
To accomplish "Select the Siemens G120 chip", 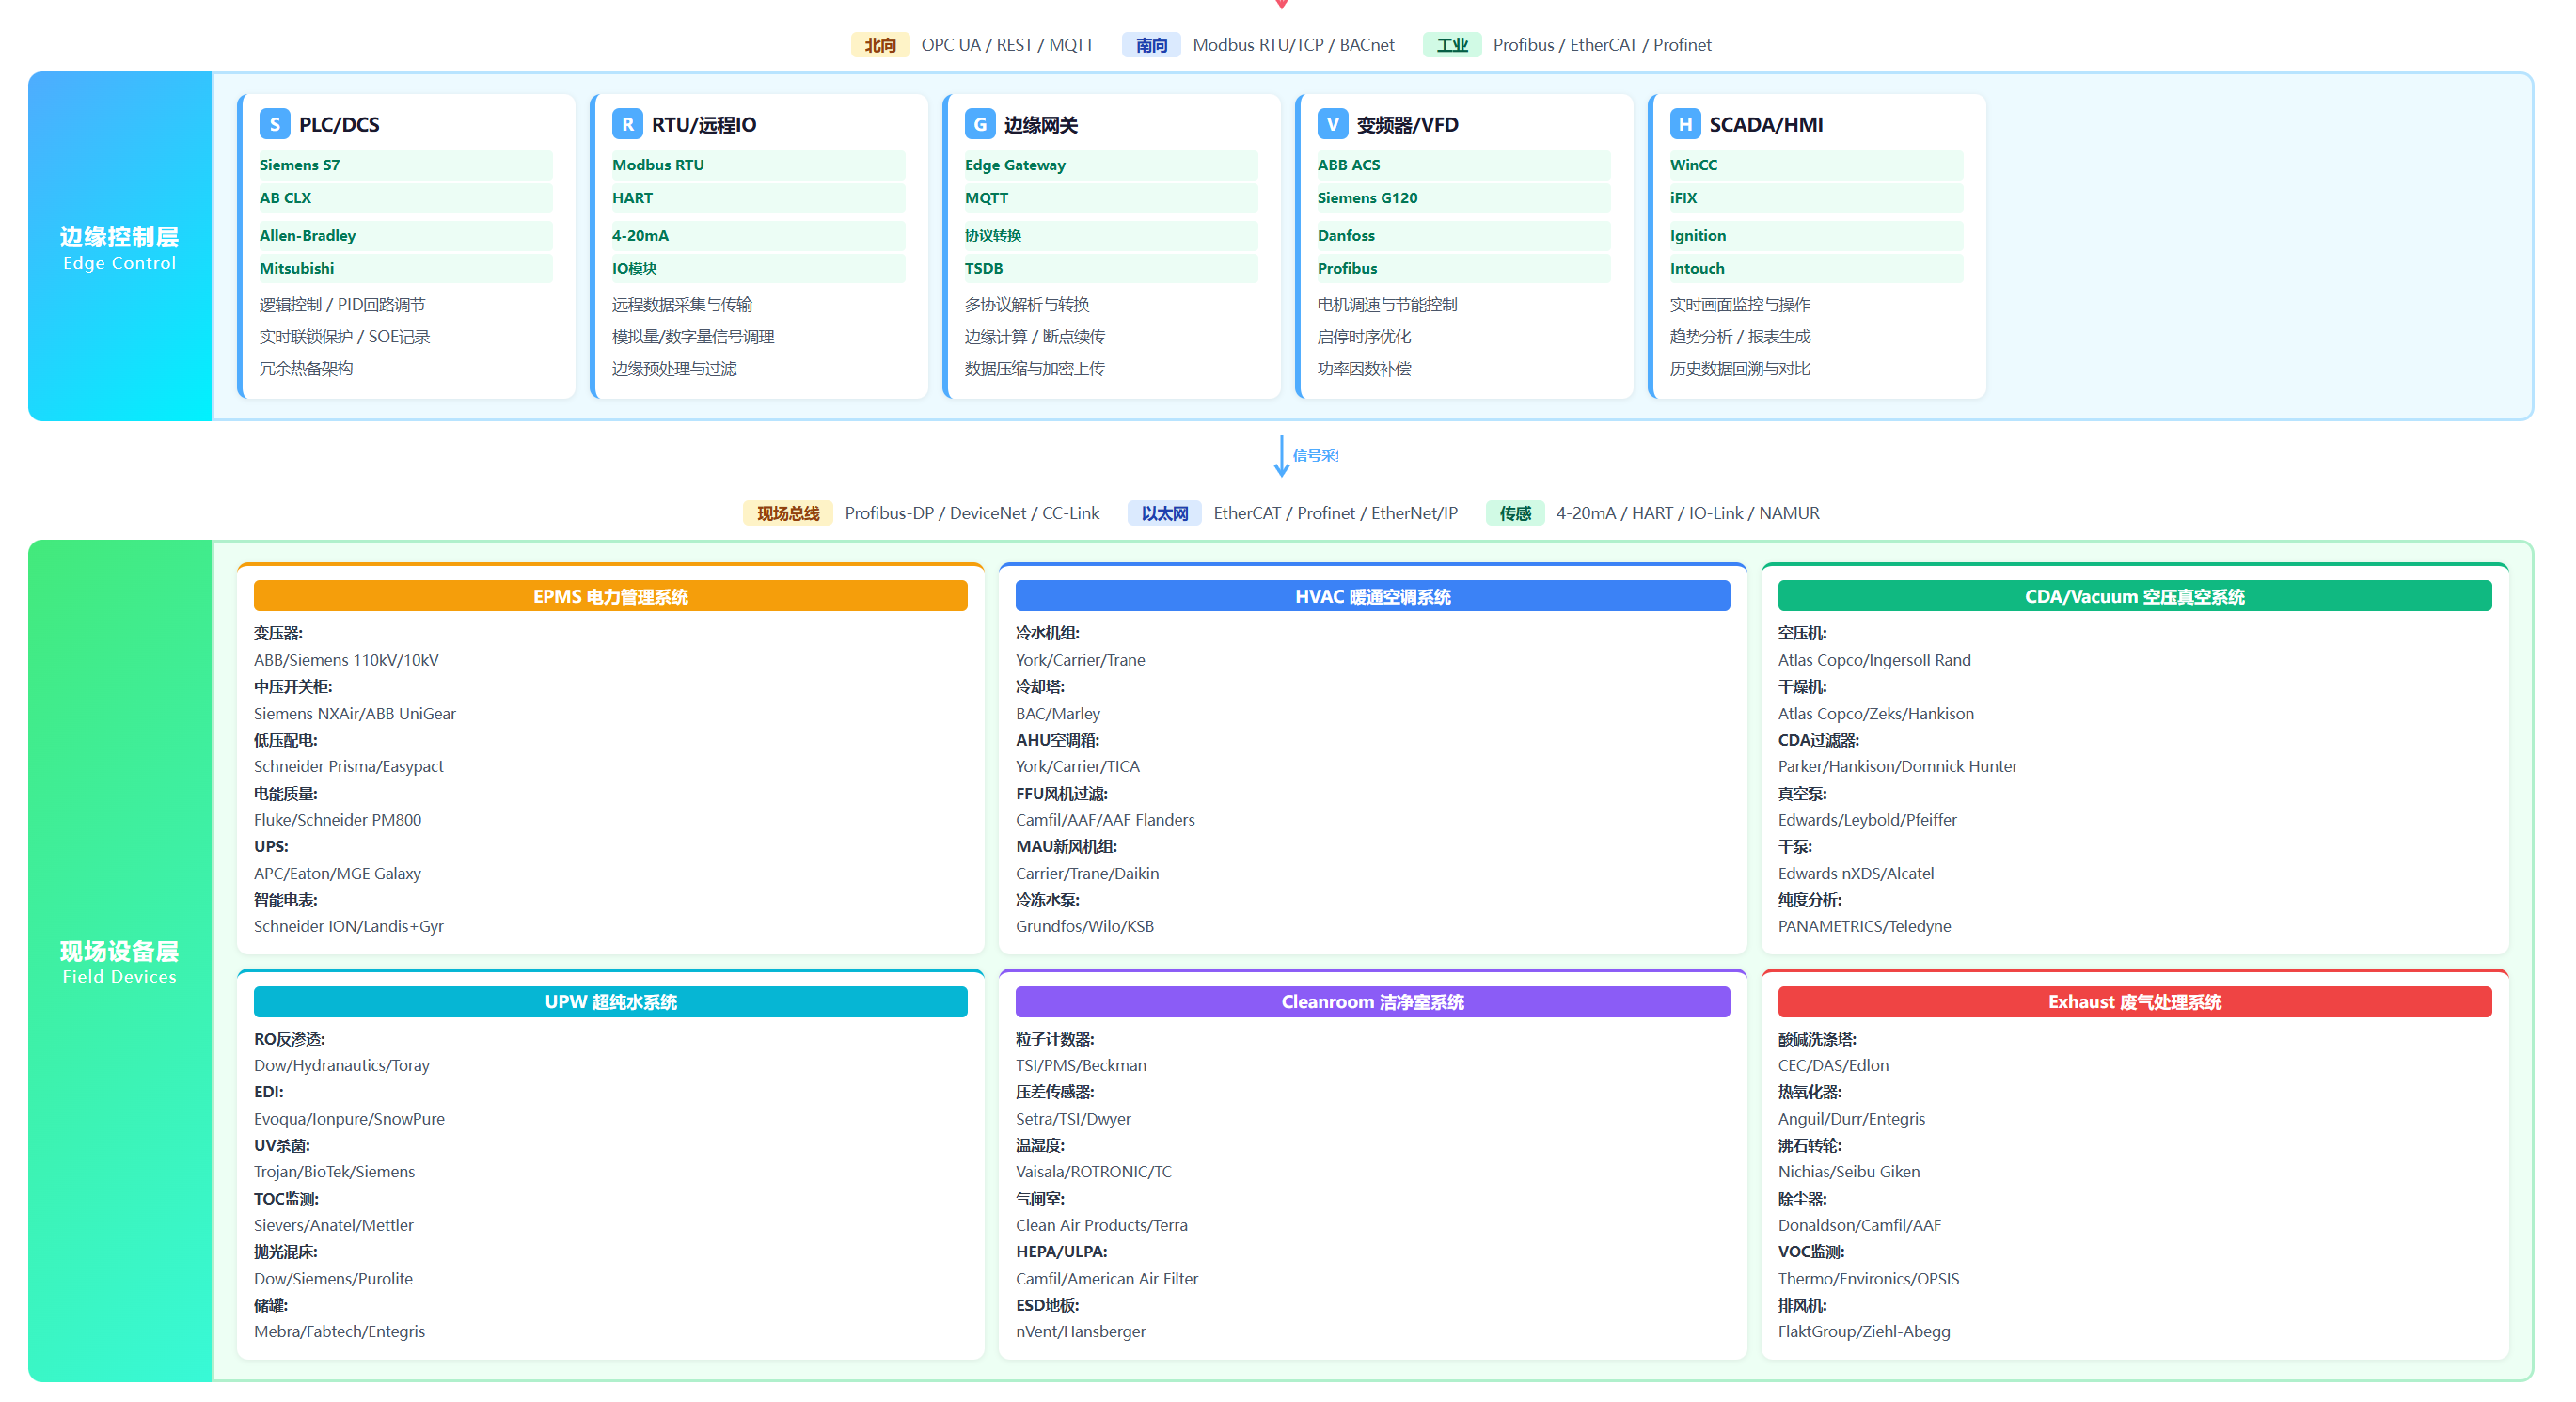I will [x=1463, y=198].
